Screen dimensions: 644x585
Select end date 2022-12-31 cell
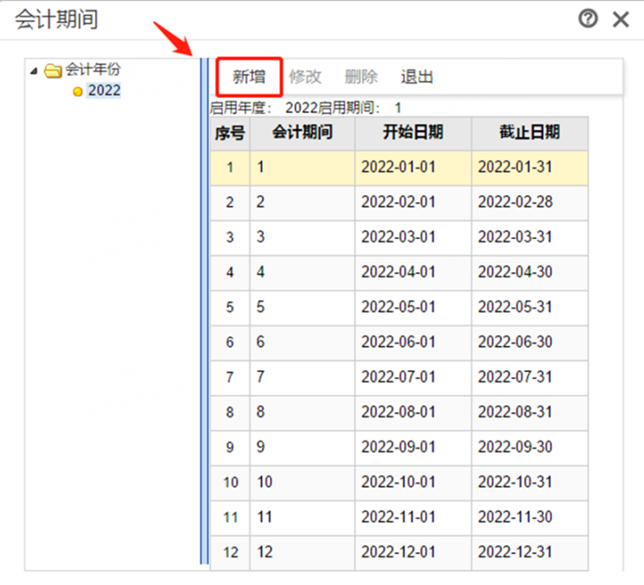click(x=530, y=553)
